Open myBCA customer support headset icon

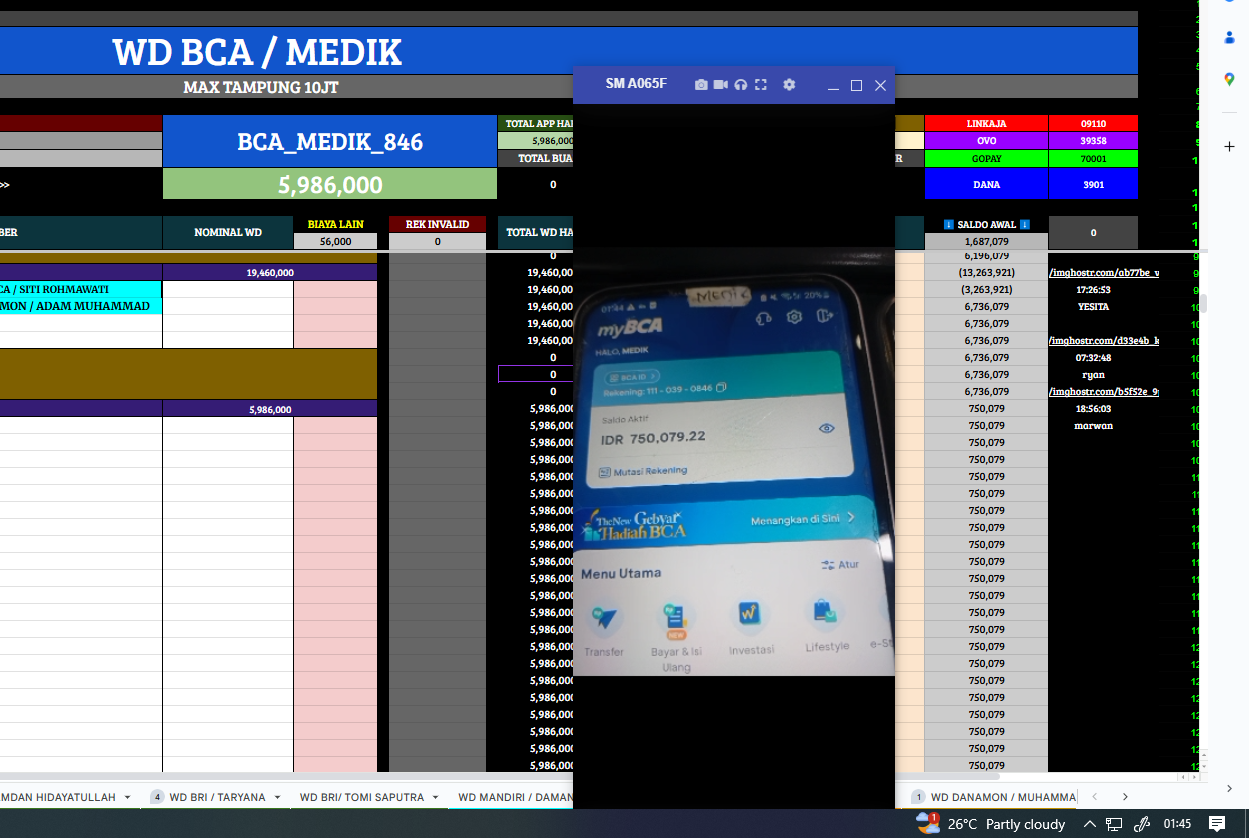click(762, 318)
